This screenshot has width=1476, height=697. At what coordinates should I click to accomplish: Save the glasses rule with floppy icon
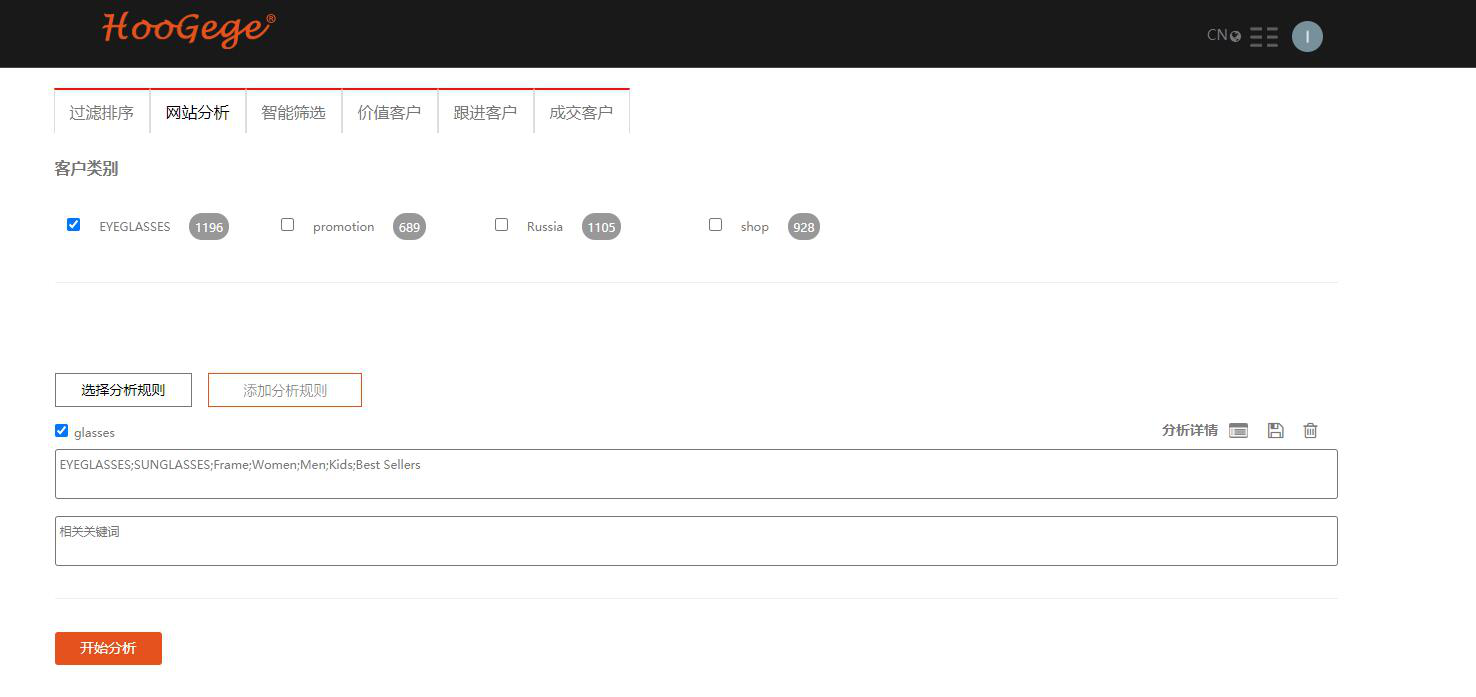[1275, 431]
